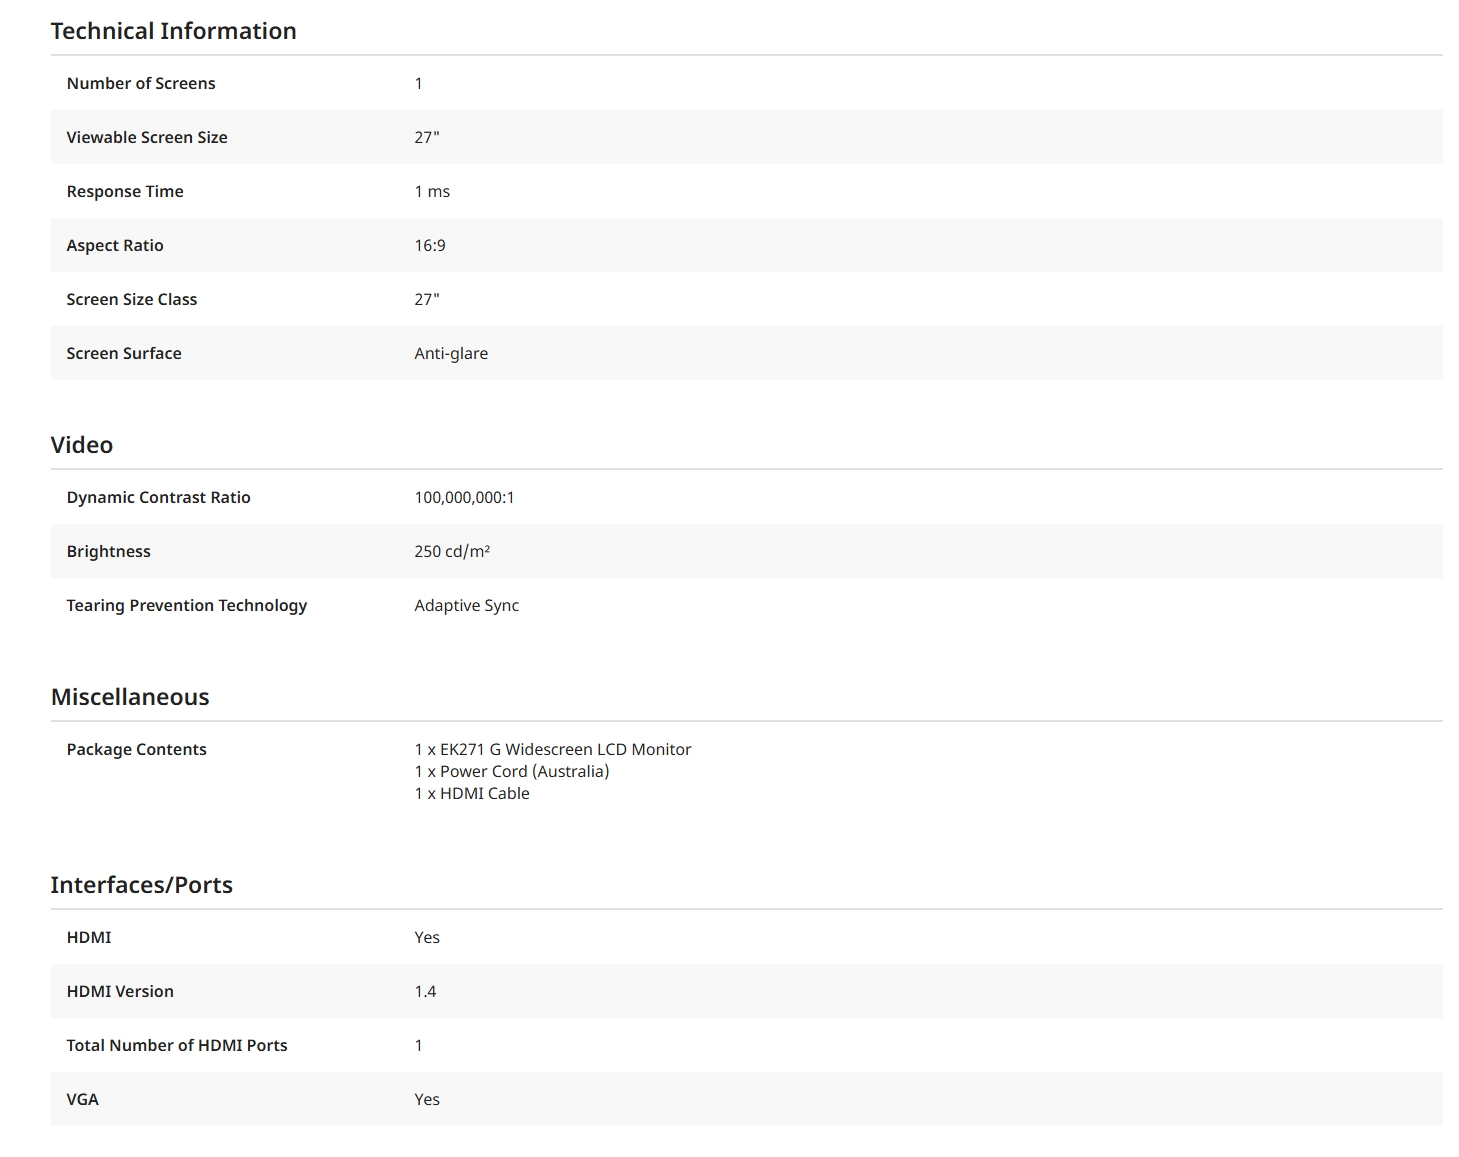Click the 'Video' section heading

point(82,445)
